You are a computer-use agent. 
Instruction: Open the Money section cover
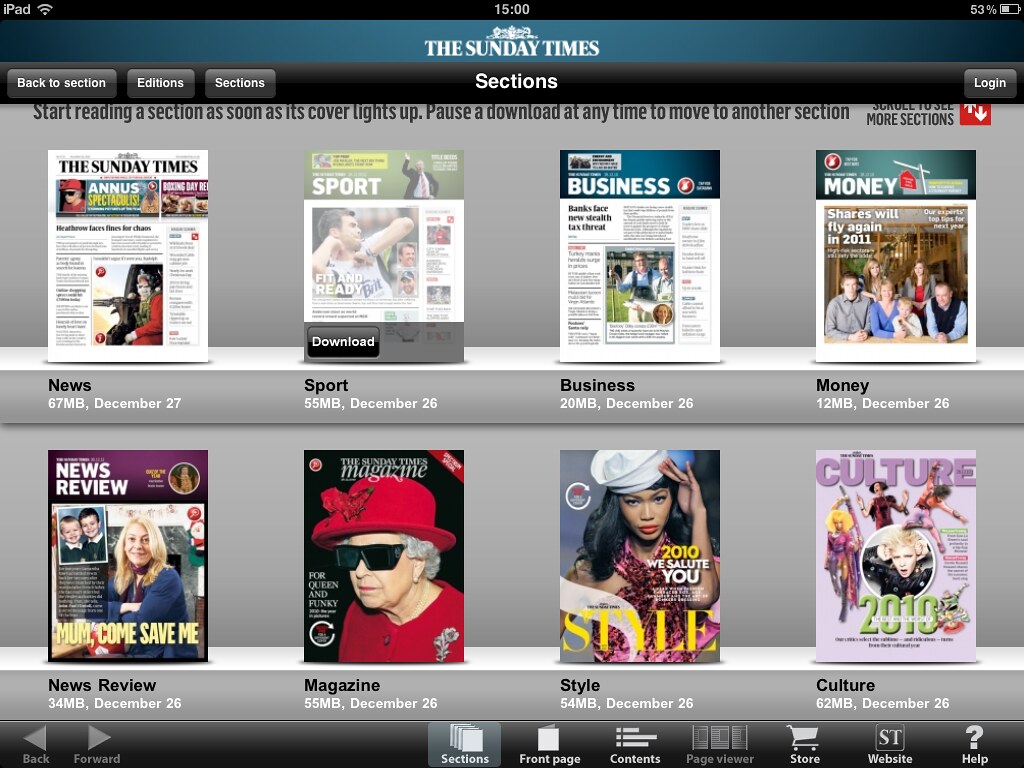click(x=896, y=256)
